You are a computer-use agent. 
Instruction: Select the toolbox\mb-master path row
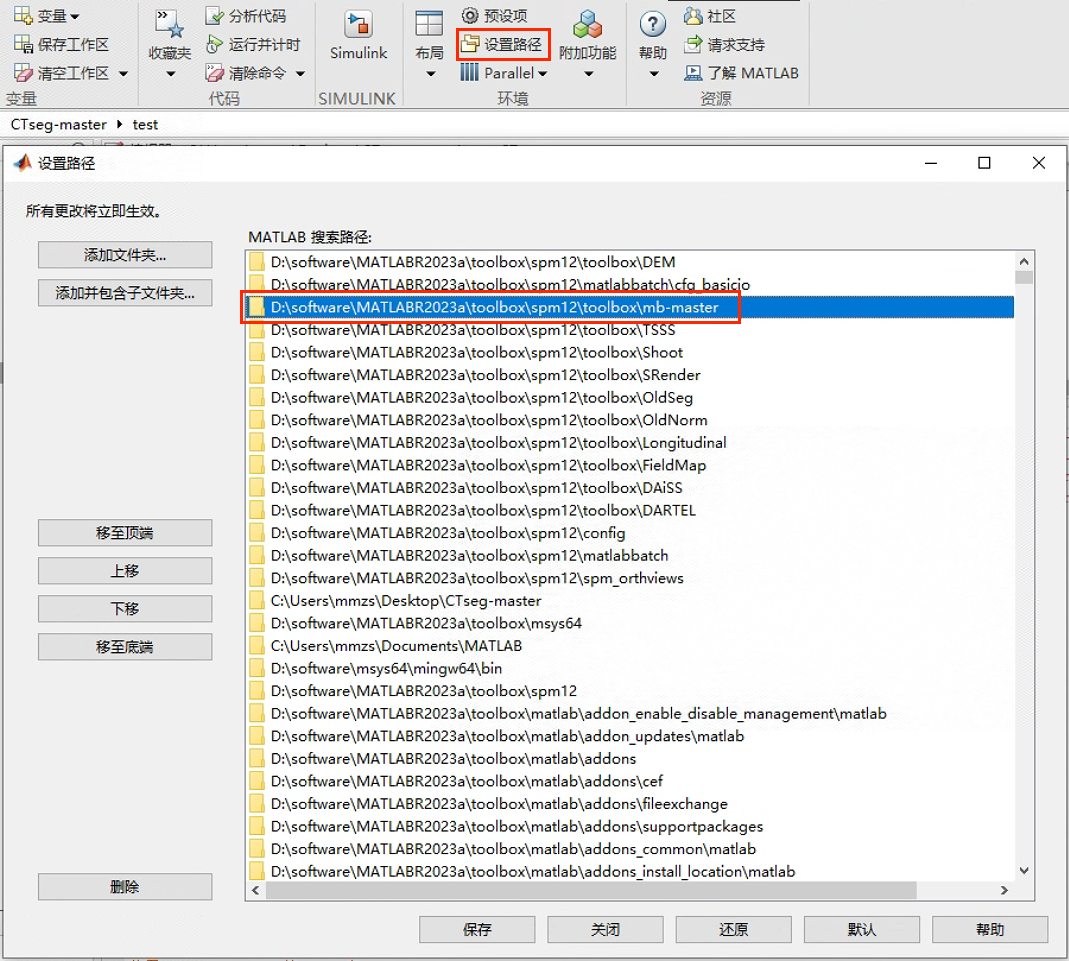(630, 307)
